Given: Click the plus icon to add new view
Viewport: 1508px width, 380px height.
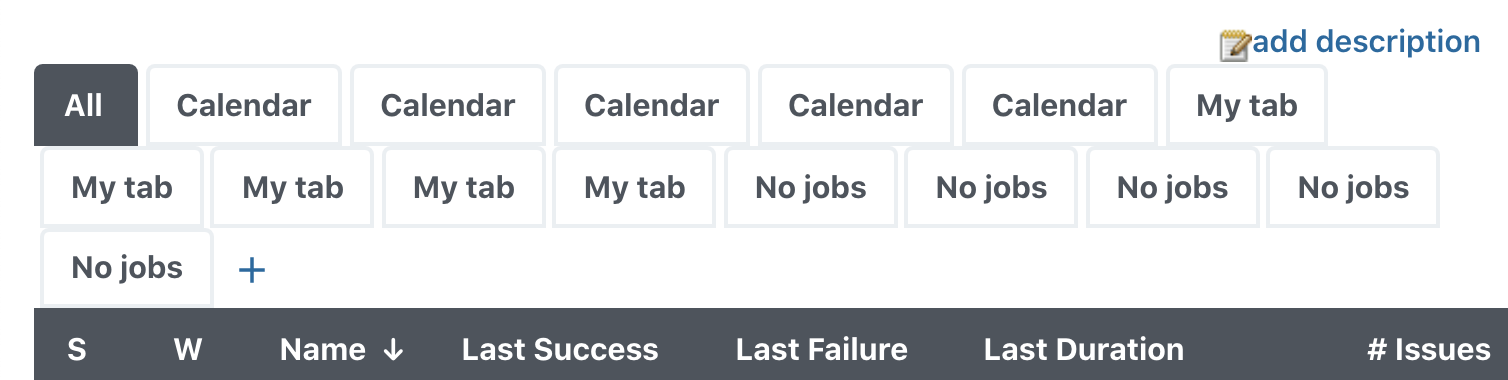Looking at the screenshot, I should pos(252,270).
